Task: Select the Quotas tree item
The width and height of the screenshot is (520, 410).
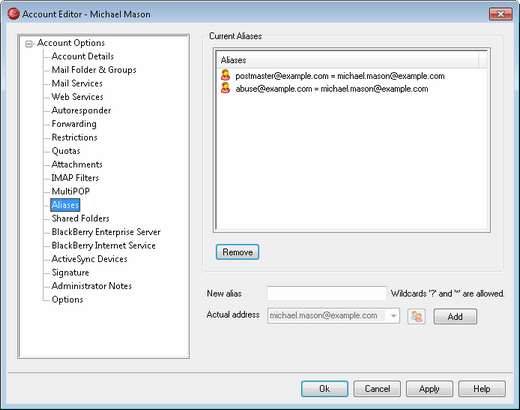Action: pos(66,151)
